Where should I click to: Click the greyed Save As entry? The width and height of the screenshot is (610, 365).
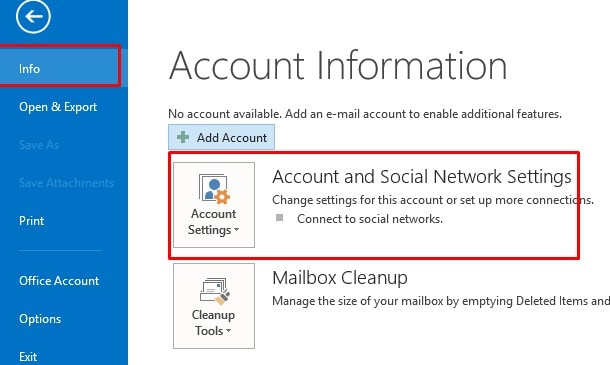[39, 145]
